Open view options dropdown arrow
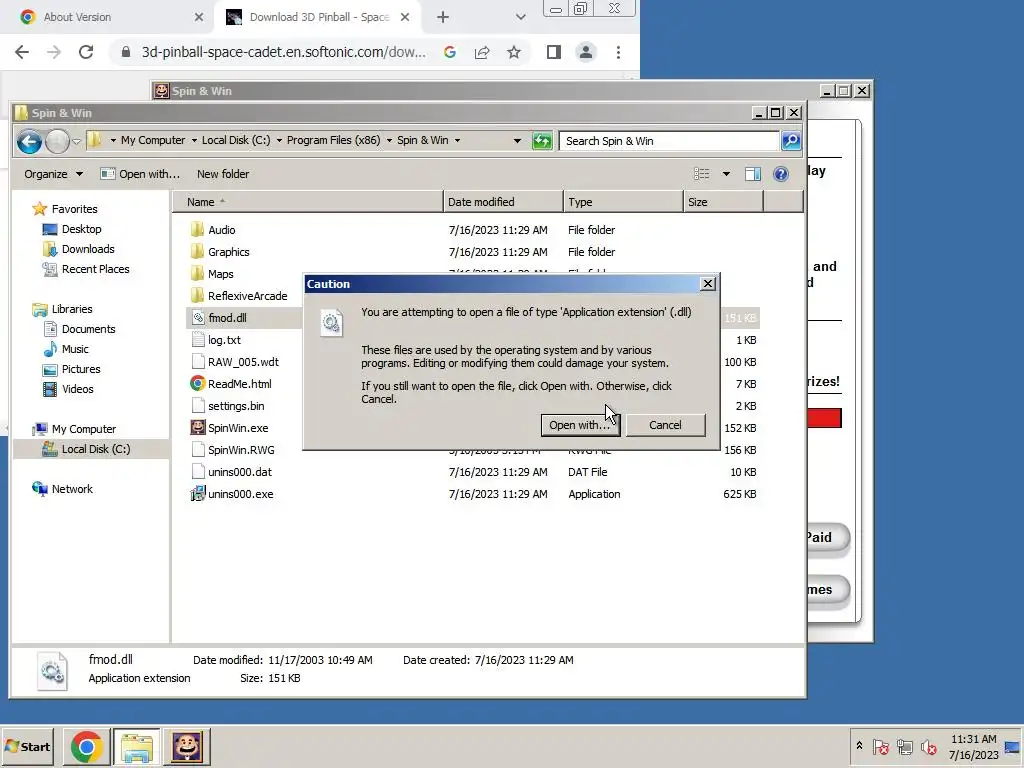The width and height of the screenshot is (1024, 768). pyautogui.click(x=726, y=174)
